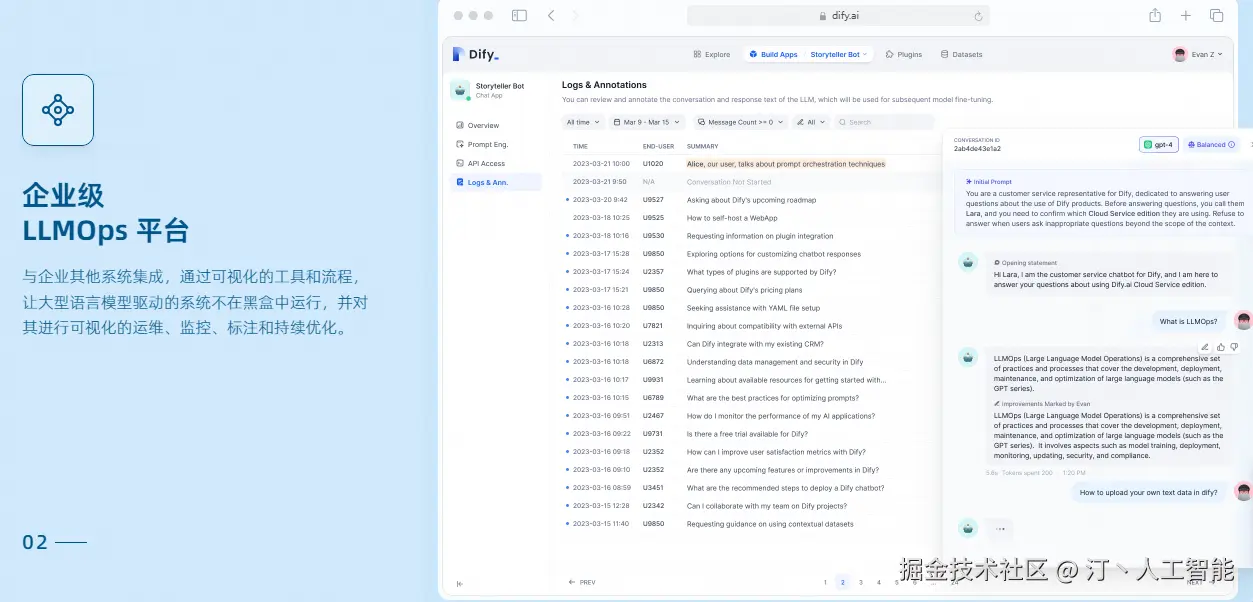The height and width of the screenshot is (602, 1253).
Task: Open the Datasets tab
Action: coord(962,54)
